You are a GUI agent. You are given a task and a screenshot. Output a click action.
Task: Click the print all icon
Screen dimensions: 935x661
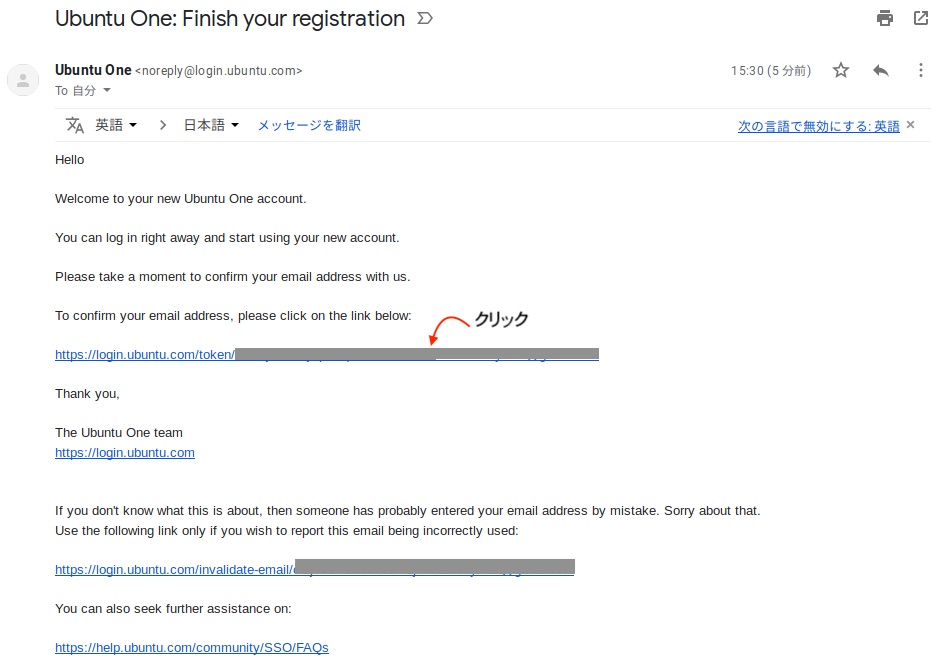(x=885, y=18)
